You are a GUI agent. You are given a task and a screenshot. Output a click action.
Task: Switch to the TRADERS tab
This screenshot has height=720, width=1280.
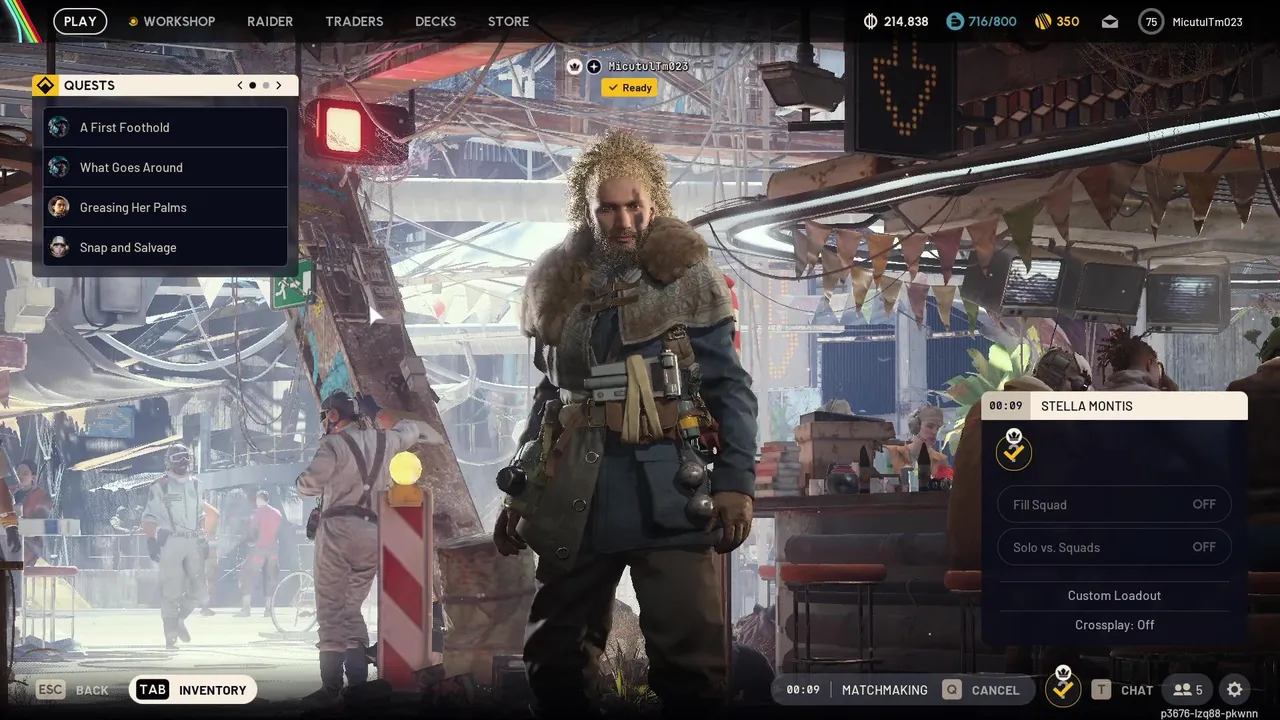(354, 21)
